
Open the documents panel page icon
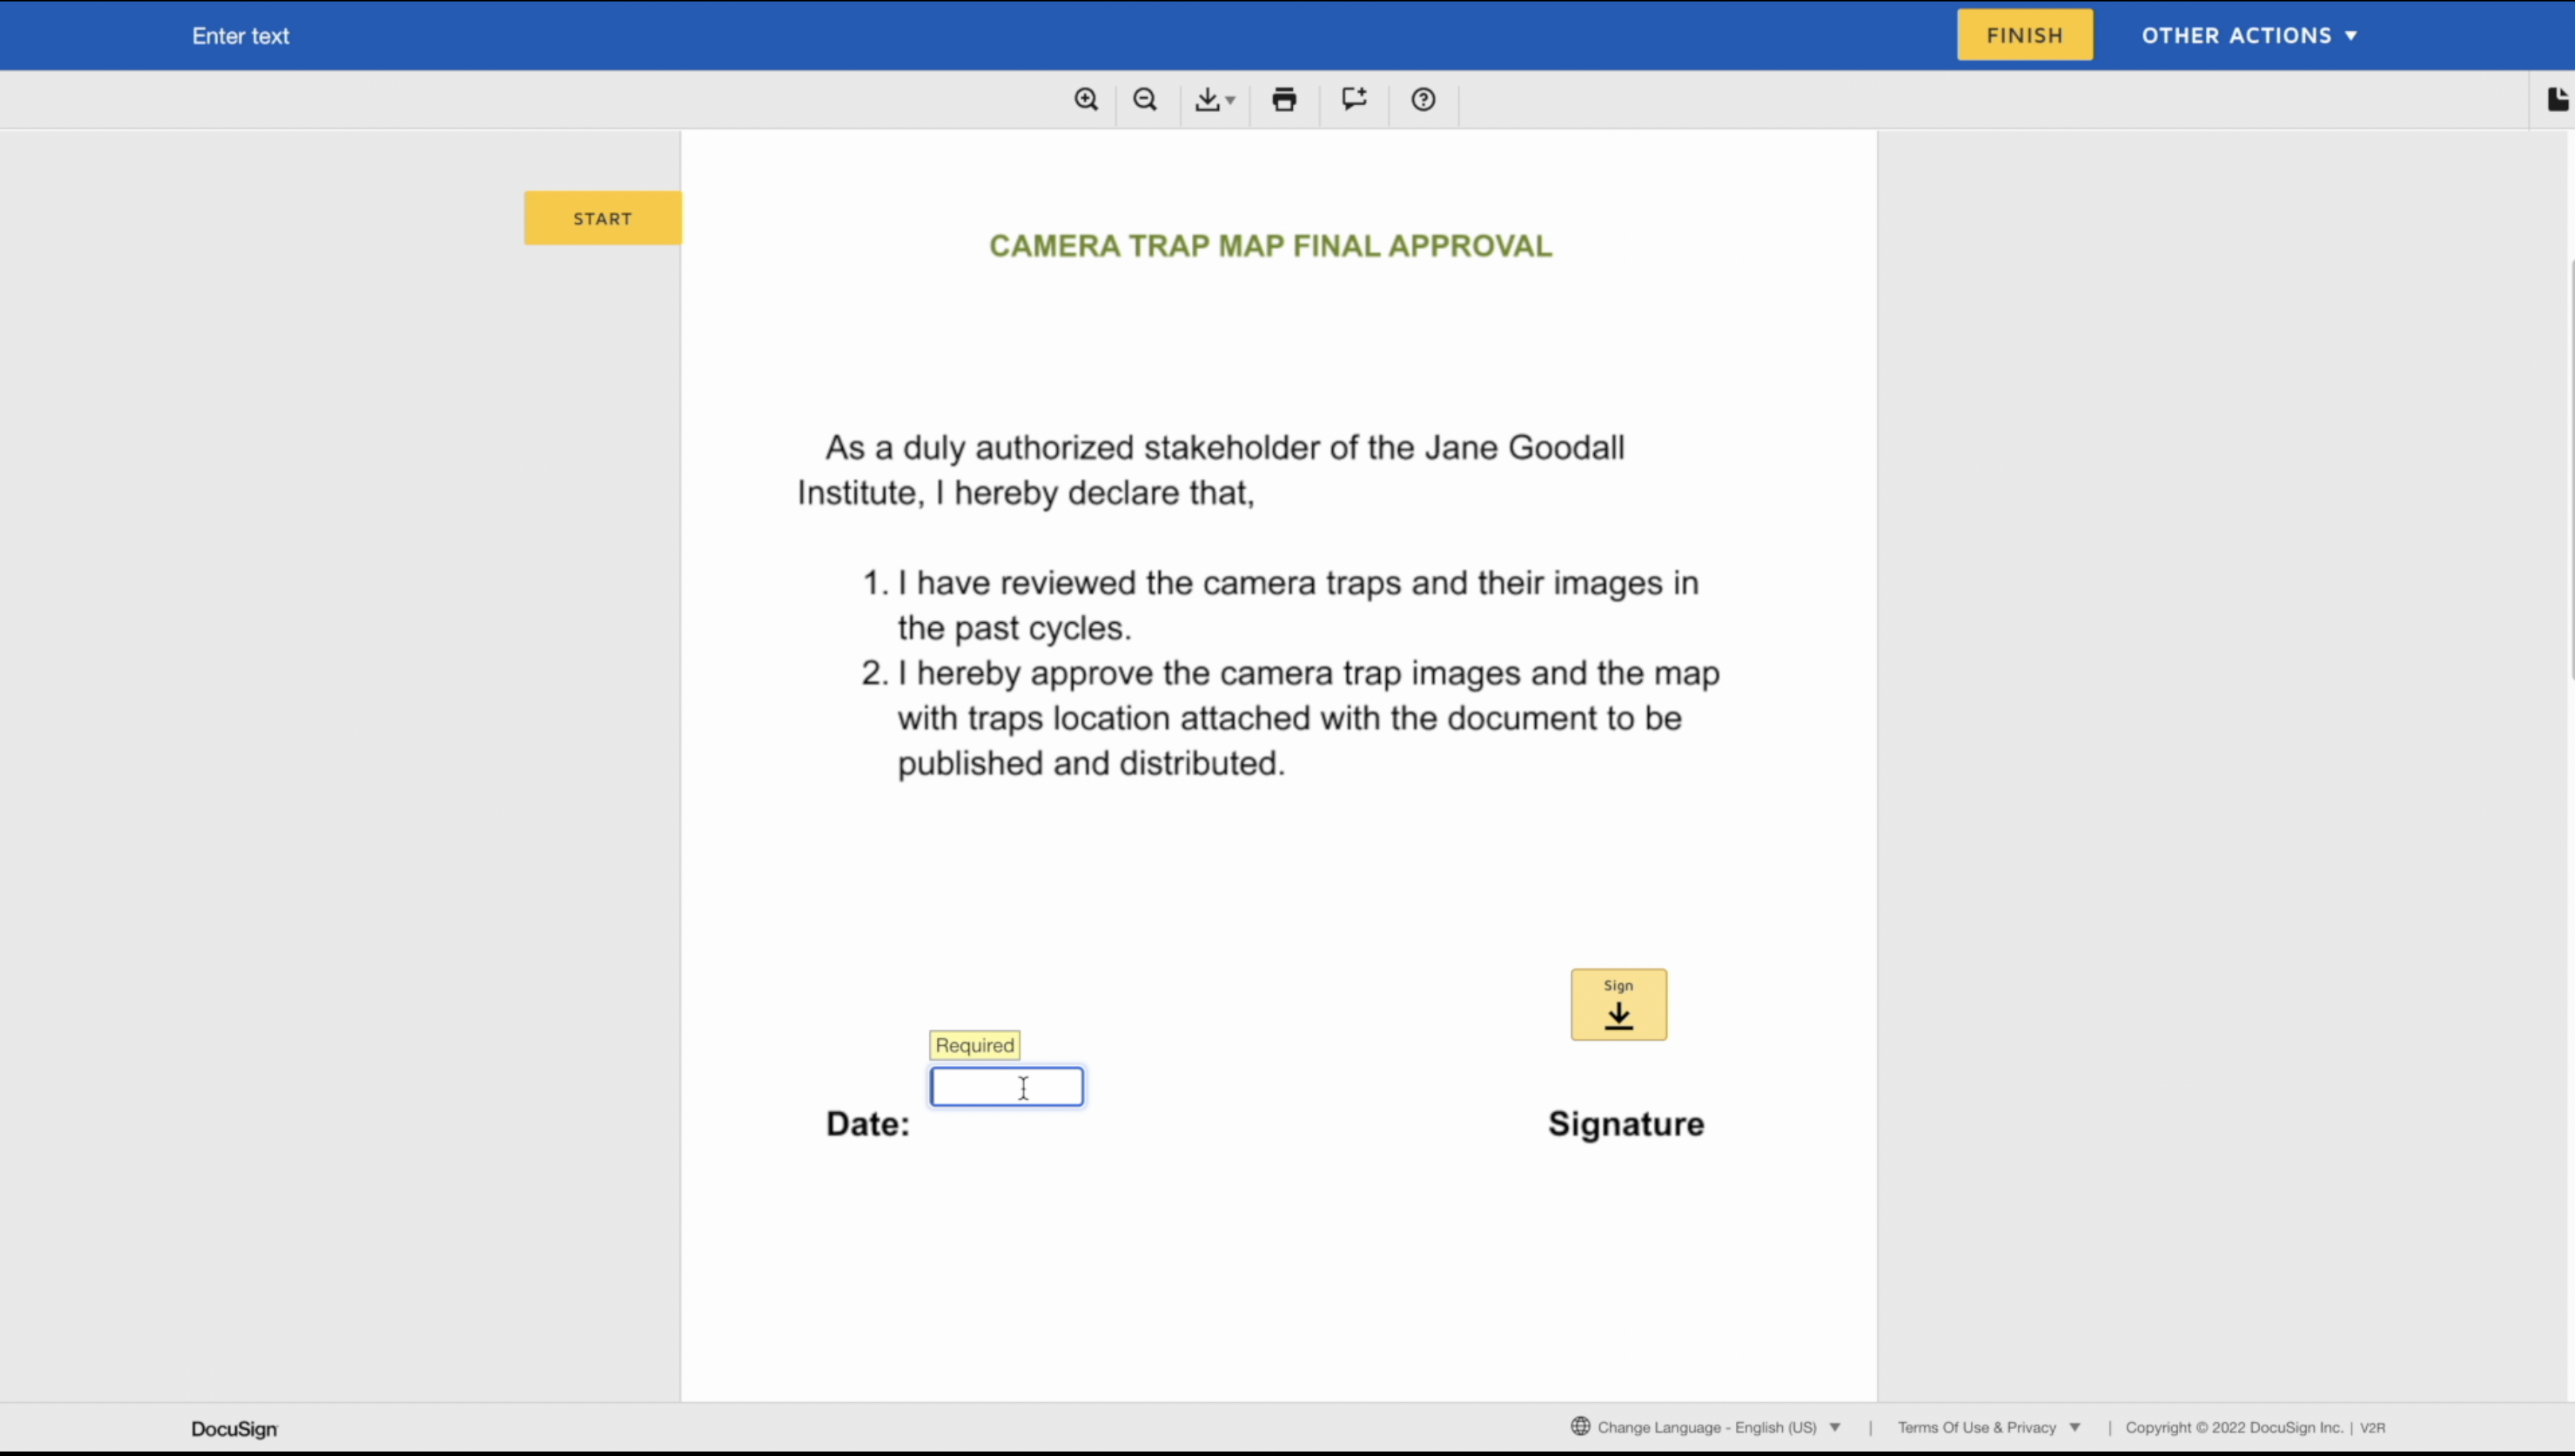[2557, 99]
